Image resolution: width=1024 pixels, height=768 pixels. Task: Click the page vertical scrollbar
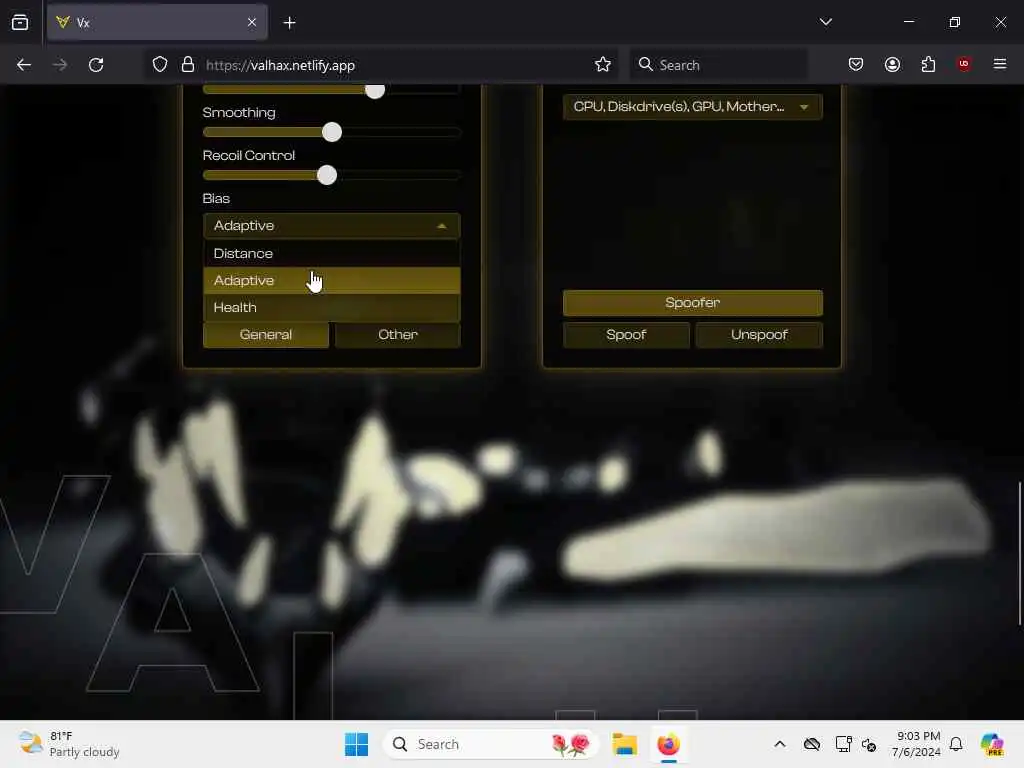[x=1019, y=554]
